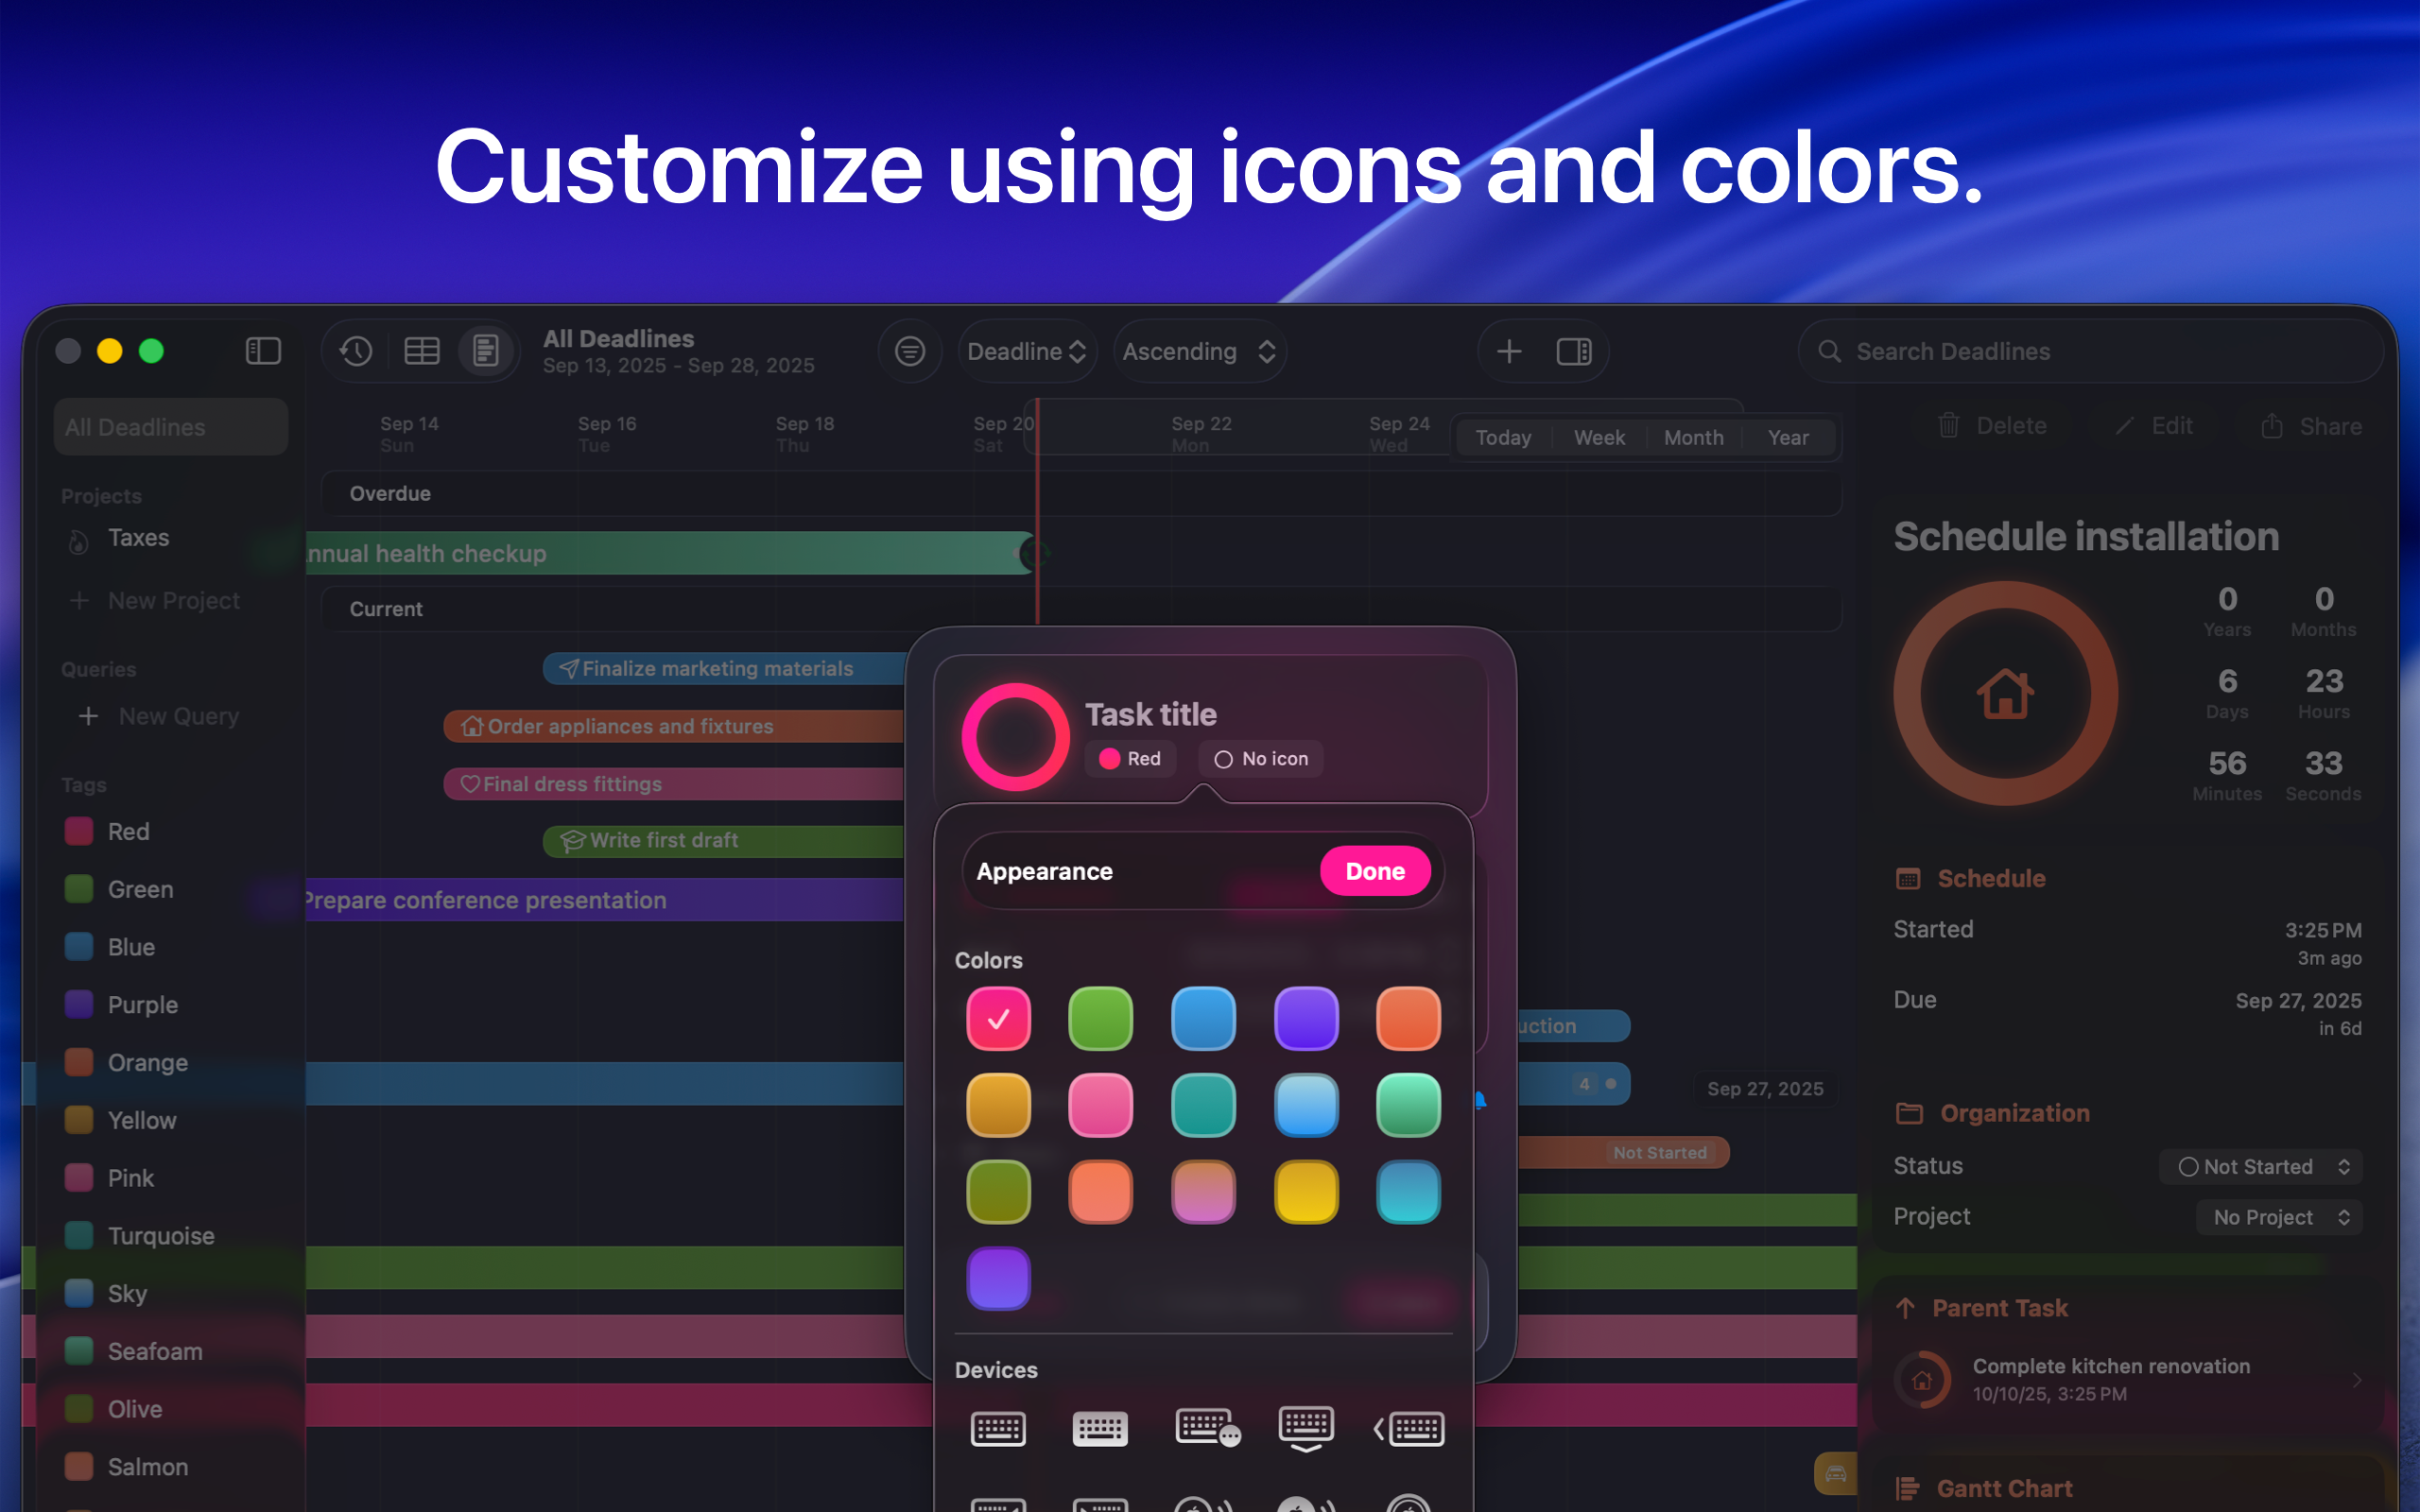Viewport: 2420px width, 1512px height.
Task: Choose the first keyboard device icon
Action: [998, 1428]
